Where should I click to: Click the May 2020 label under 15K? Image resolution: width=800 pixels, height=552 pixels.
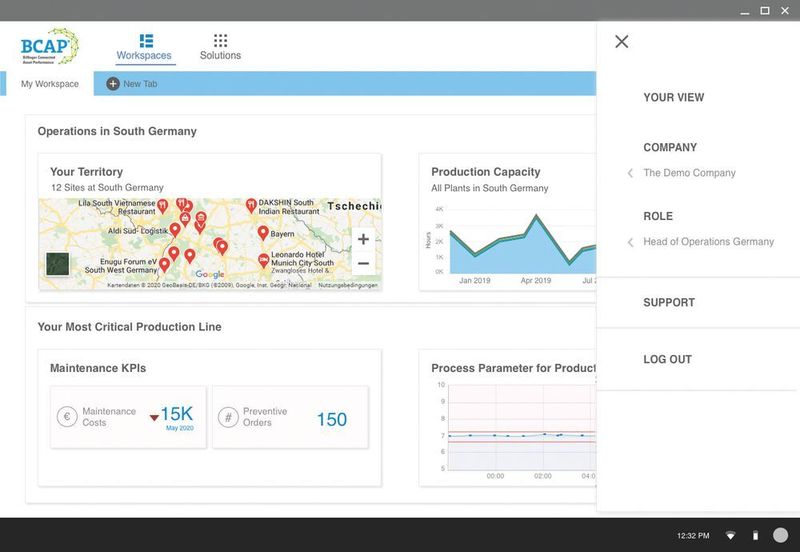pyautogui.click(x=180, y=428)
